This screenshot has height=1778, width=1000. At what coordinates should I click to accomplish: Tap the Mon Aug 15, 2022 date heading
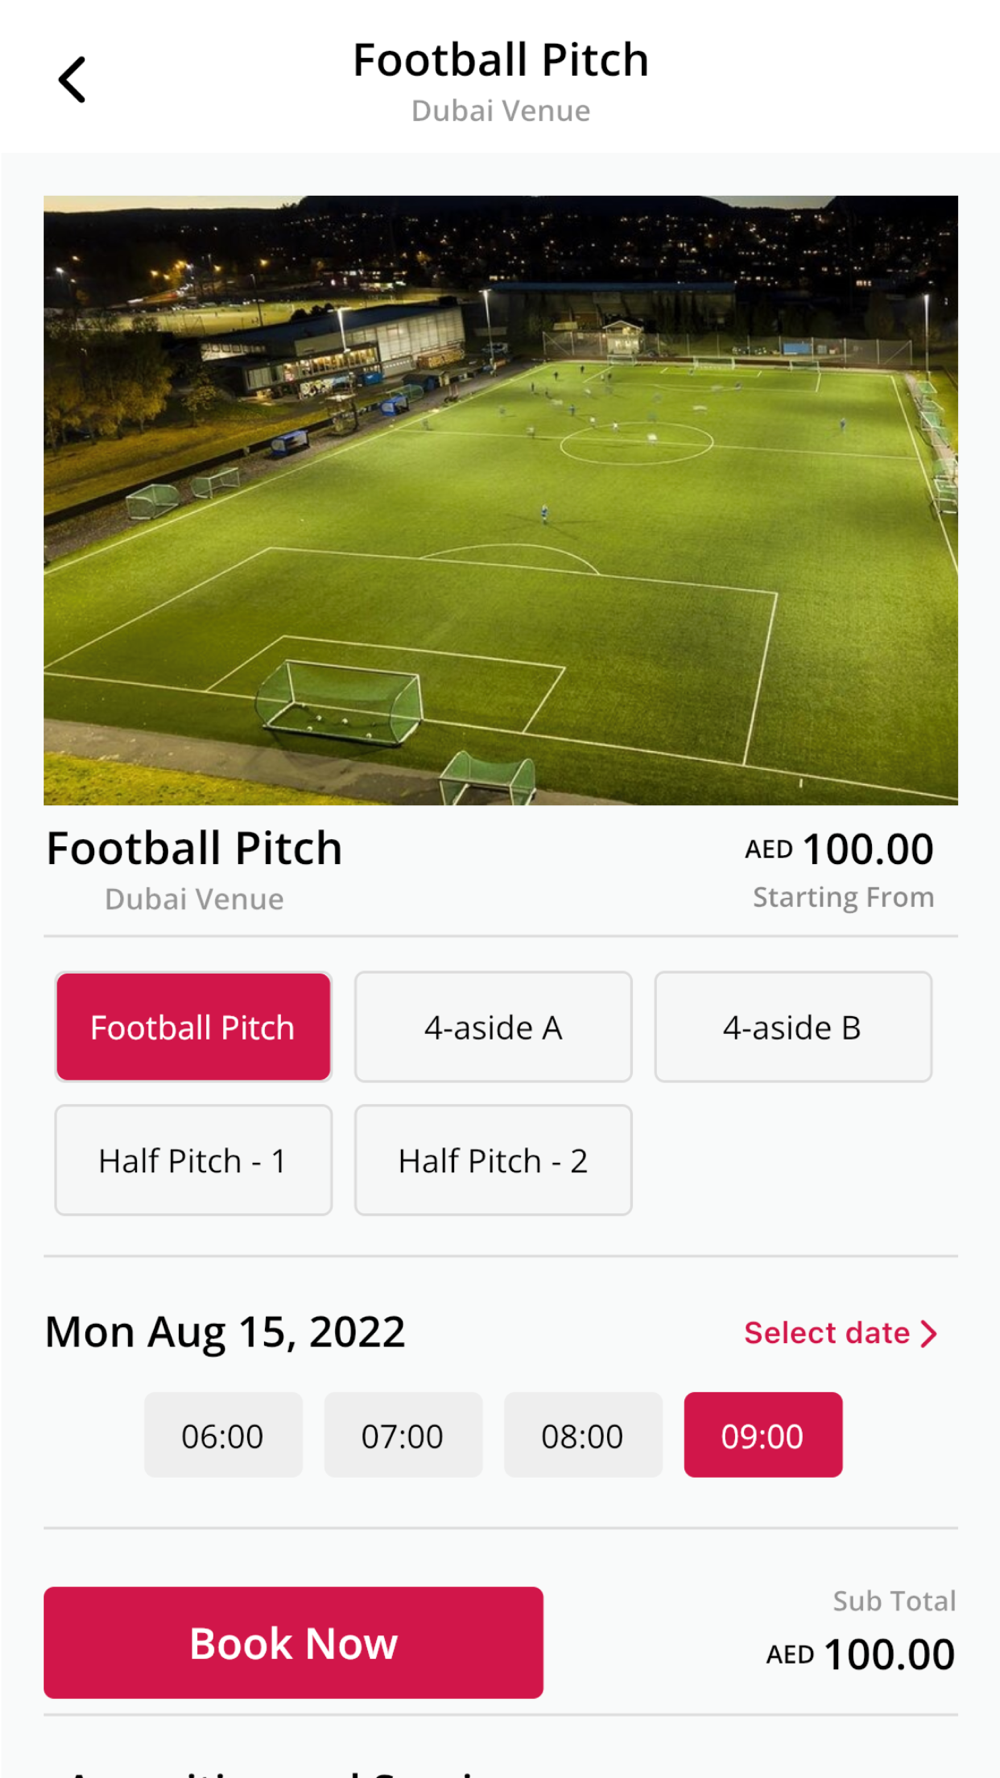coord(225,1332)
